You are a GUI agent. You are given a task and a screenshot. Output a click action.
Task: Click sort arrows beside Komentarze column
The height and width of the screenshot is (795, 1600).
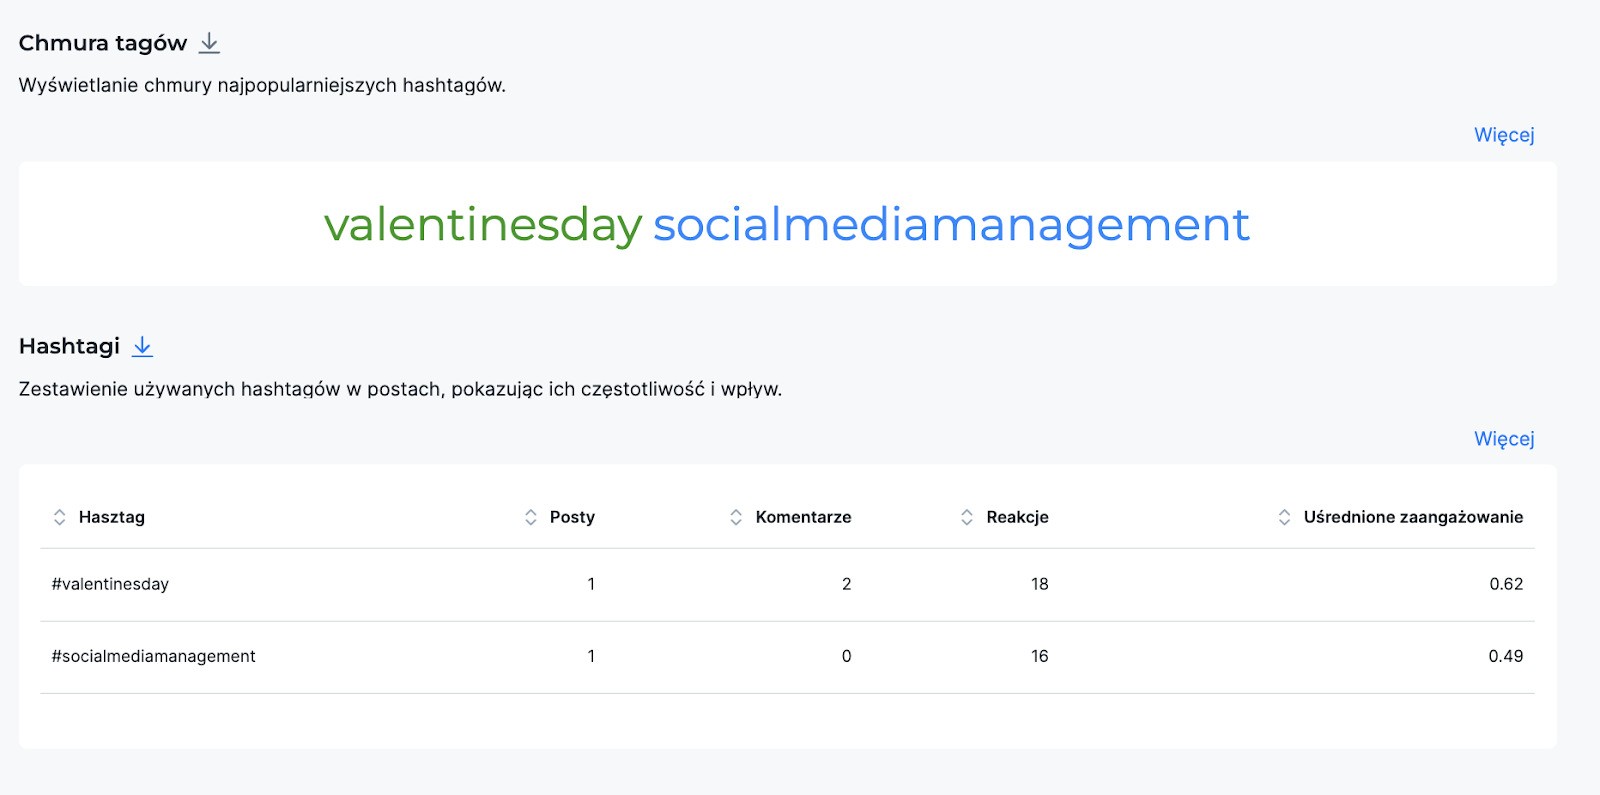pyautogui.click(x=736, y=517)
